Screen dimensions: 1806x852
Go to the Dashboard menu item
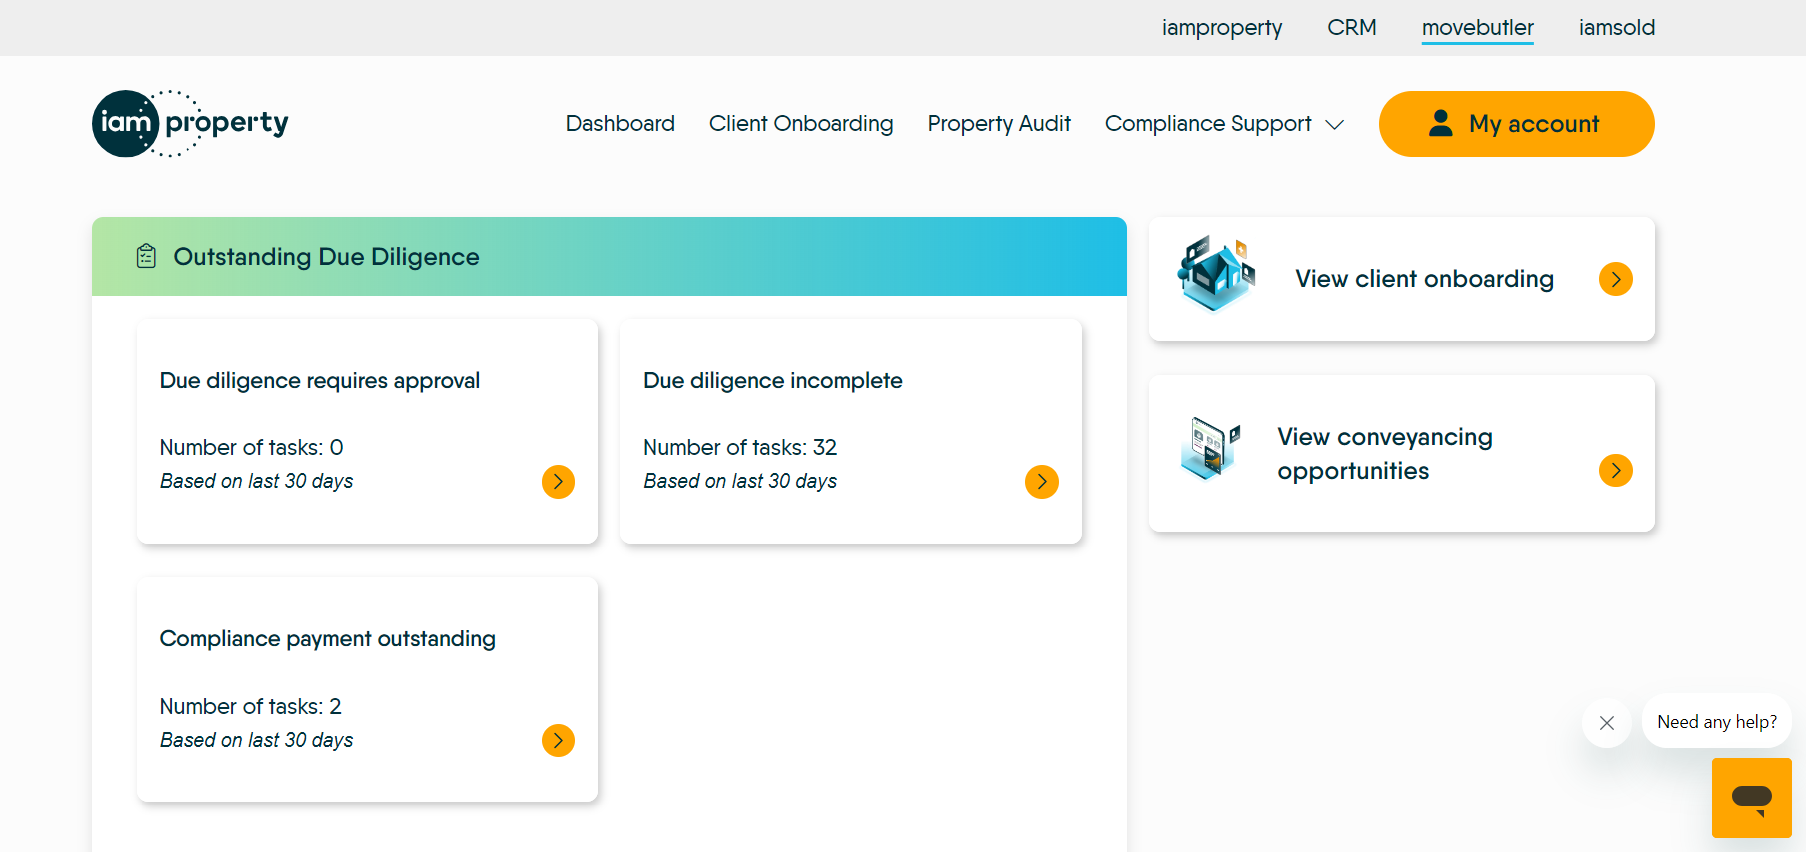[620, 124]
